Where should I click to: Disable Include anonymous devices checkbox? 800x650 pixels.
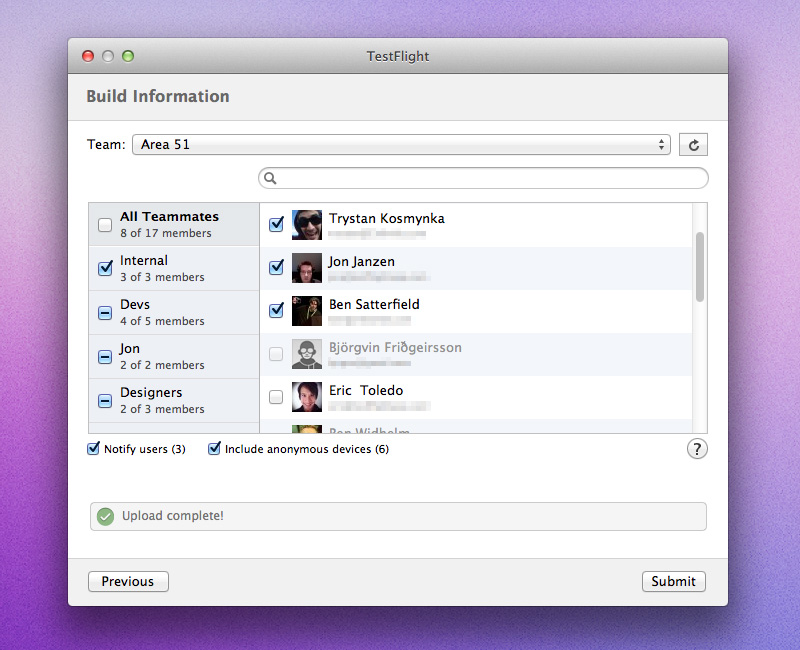(x=214, y=448)
